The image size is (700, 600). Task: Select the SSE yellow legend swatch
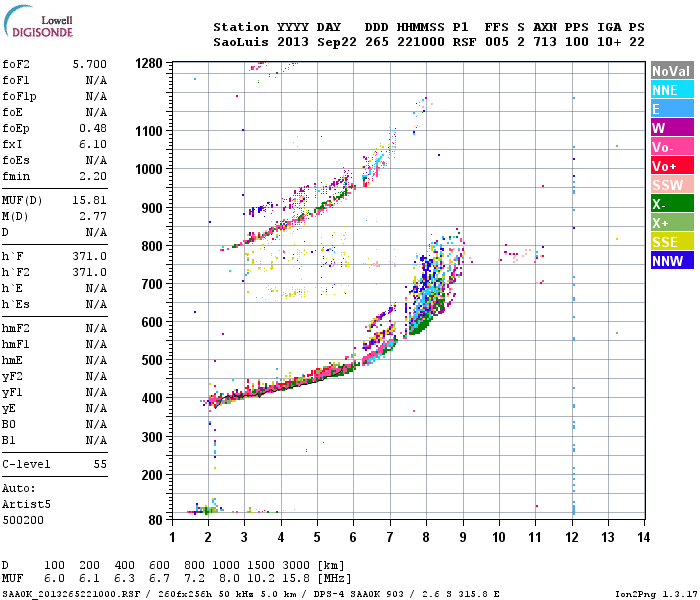tap(672, 242)
